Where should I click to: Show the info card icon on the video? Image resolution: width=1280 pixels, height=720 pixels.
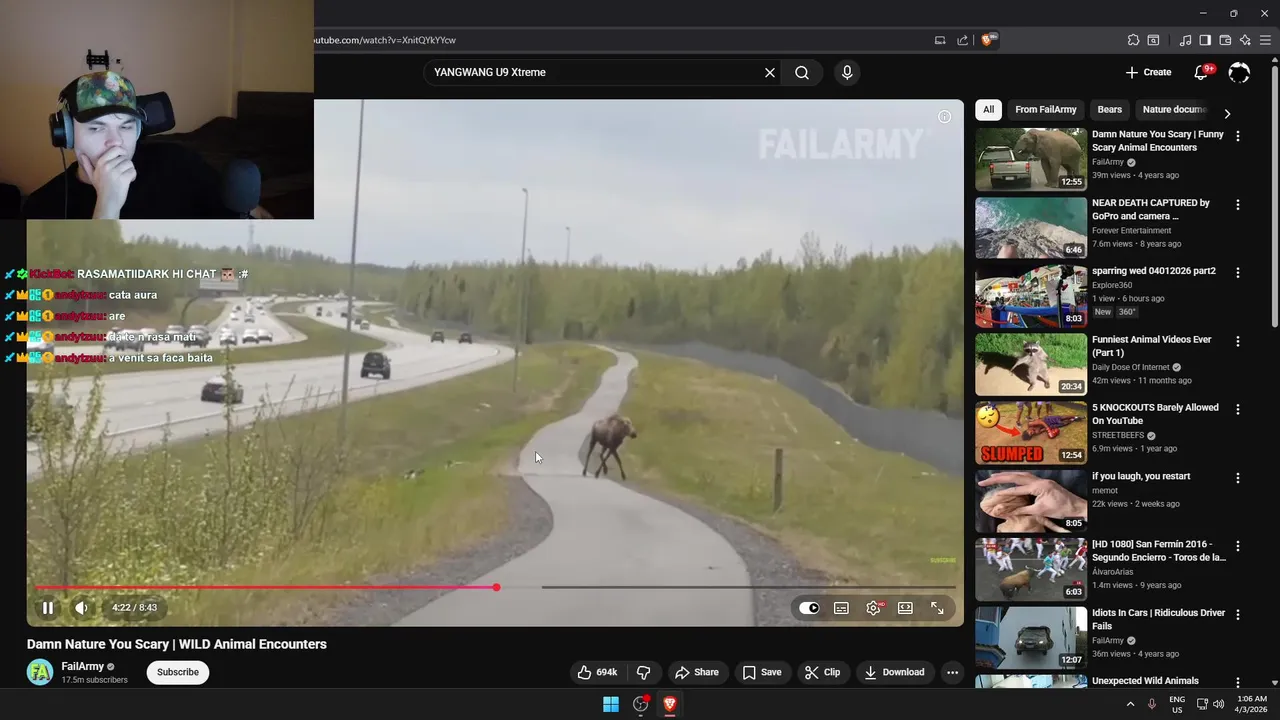[x=944, y=117]
